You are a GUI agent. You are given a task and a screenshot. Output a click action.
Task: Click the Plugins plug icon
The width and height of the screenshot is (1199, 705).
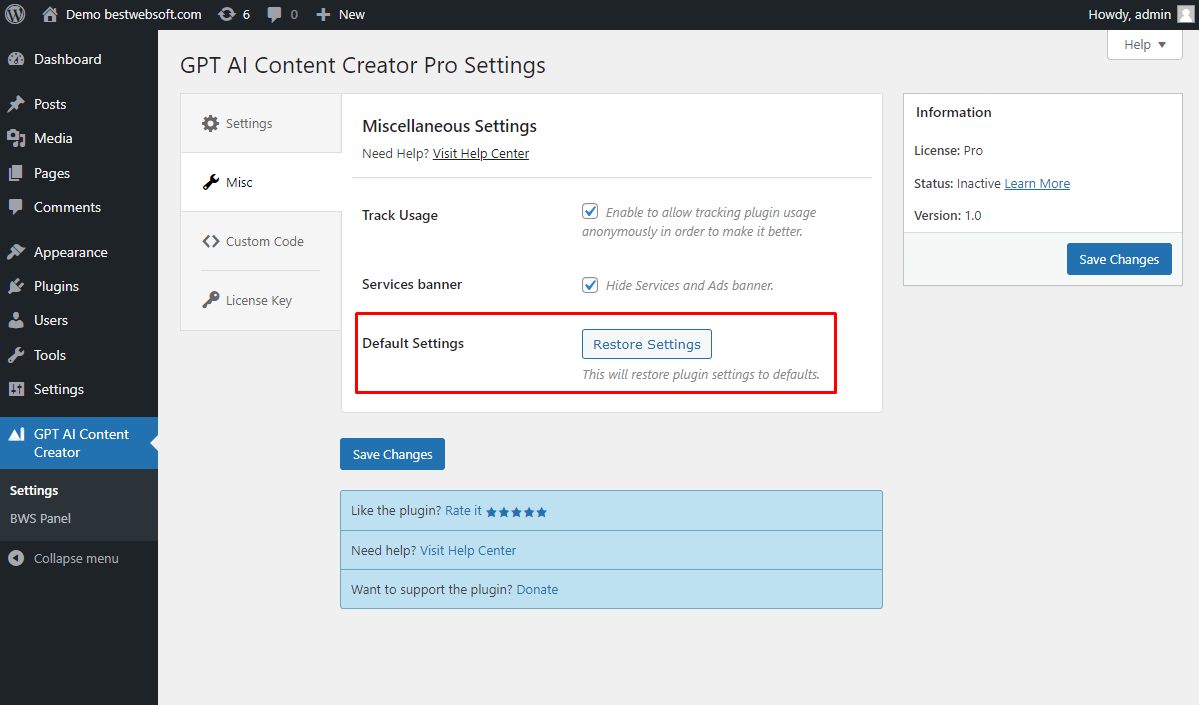(16, 286)
